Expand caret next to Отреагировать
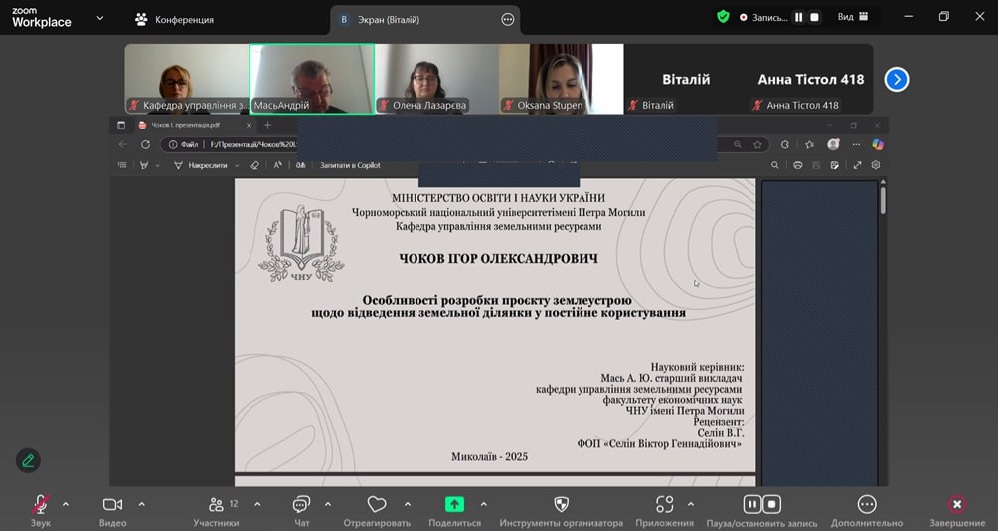This screenshot has height=531, width=998. click(407, 504)
